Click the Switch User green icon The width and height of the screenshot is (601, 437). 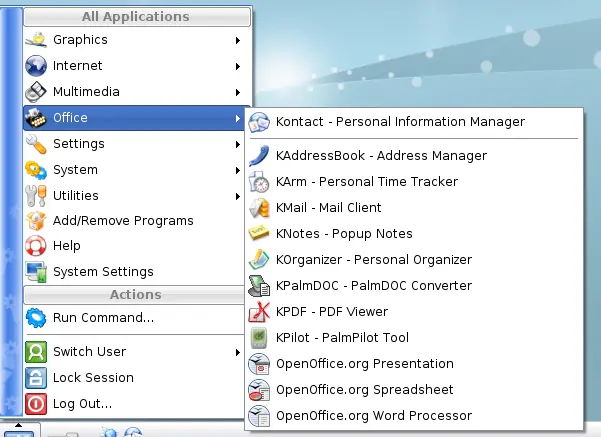point(36,352)
